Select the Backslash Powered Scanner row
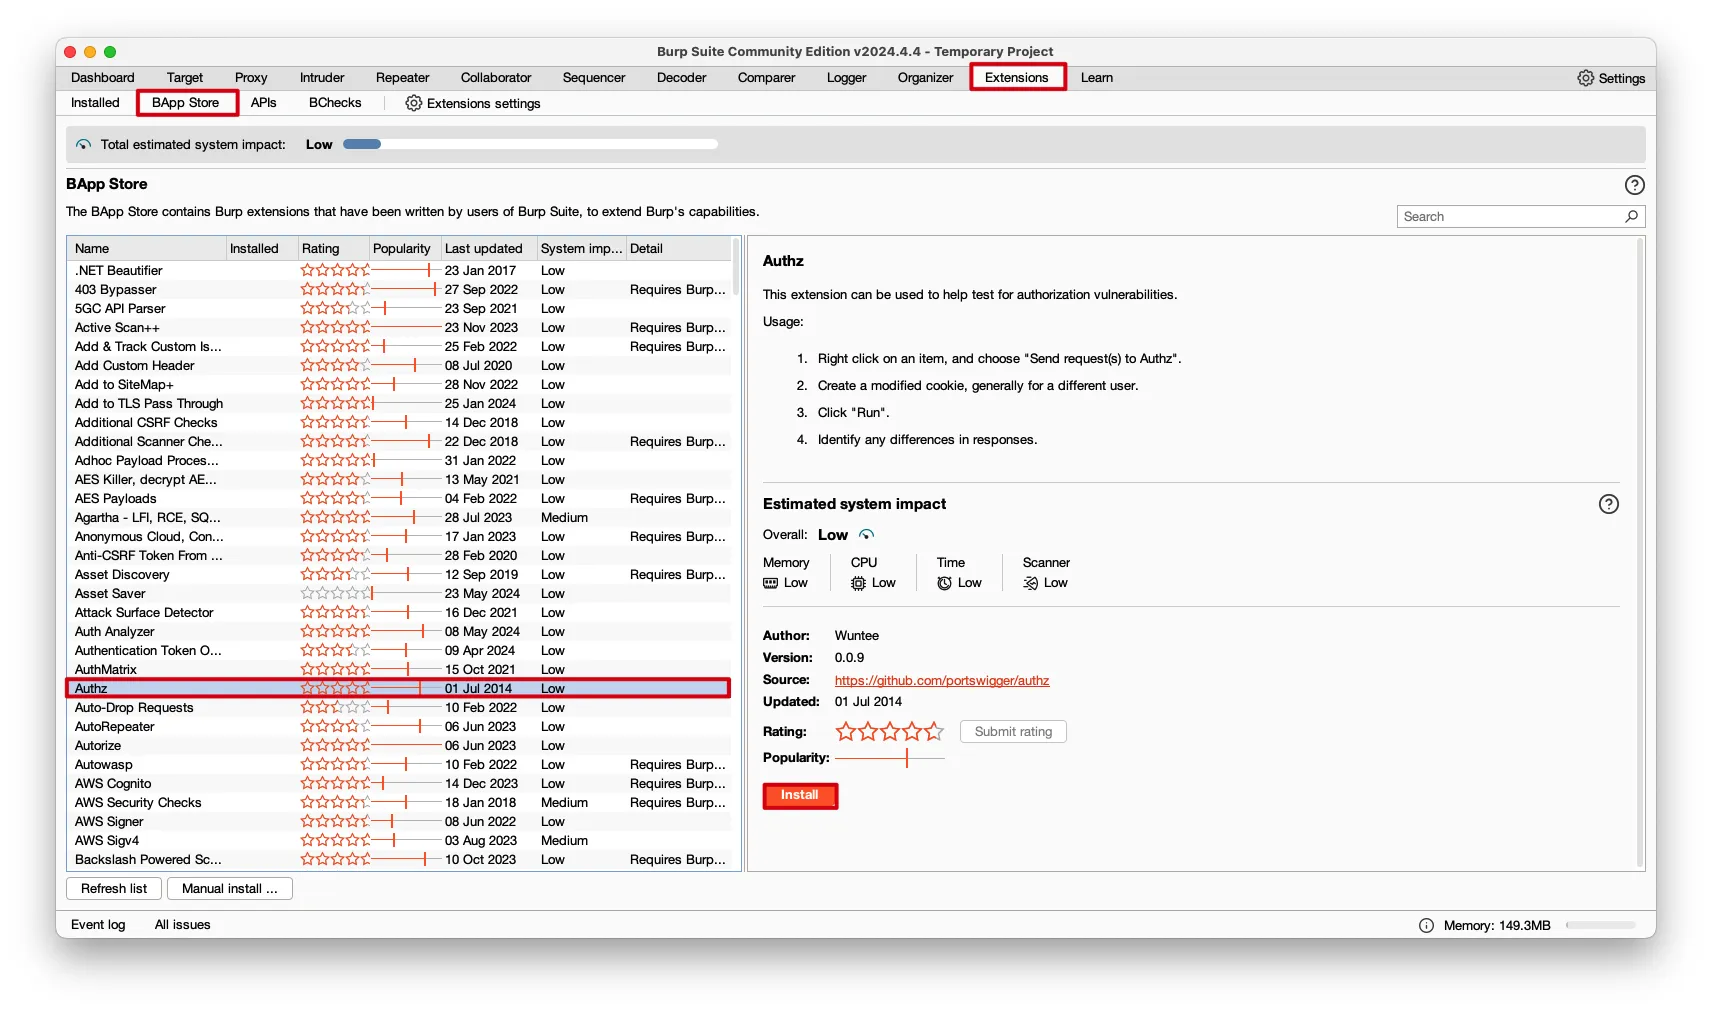 pyautogui.click(x=399, y=860)
